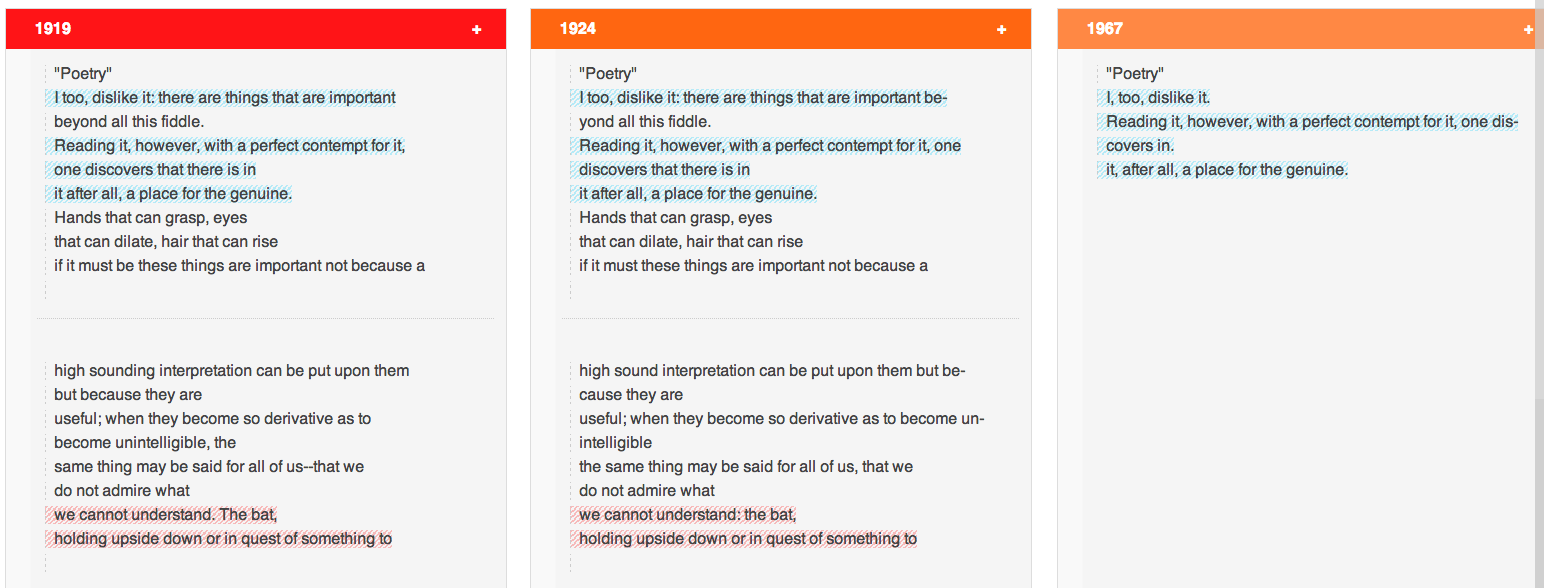
Task: Click highlighted "I too, dislike it" line in 1919 column
Action: pyautogui.click(x=225, y=98)
